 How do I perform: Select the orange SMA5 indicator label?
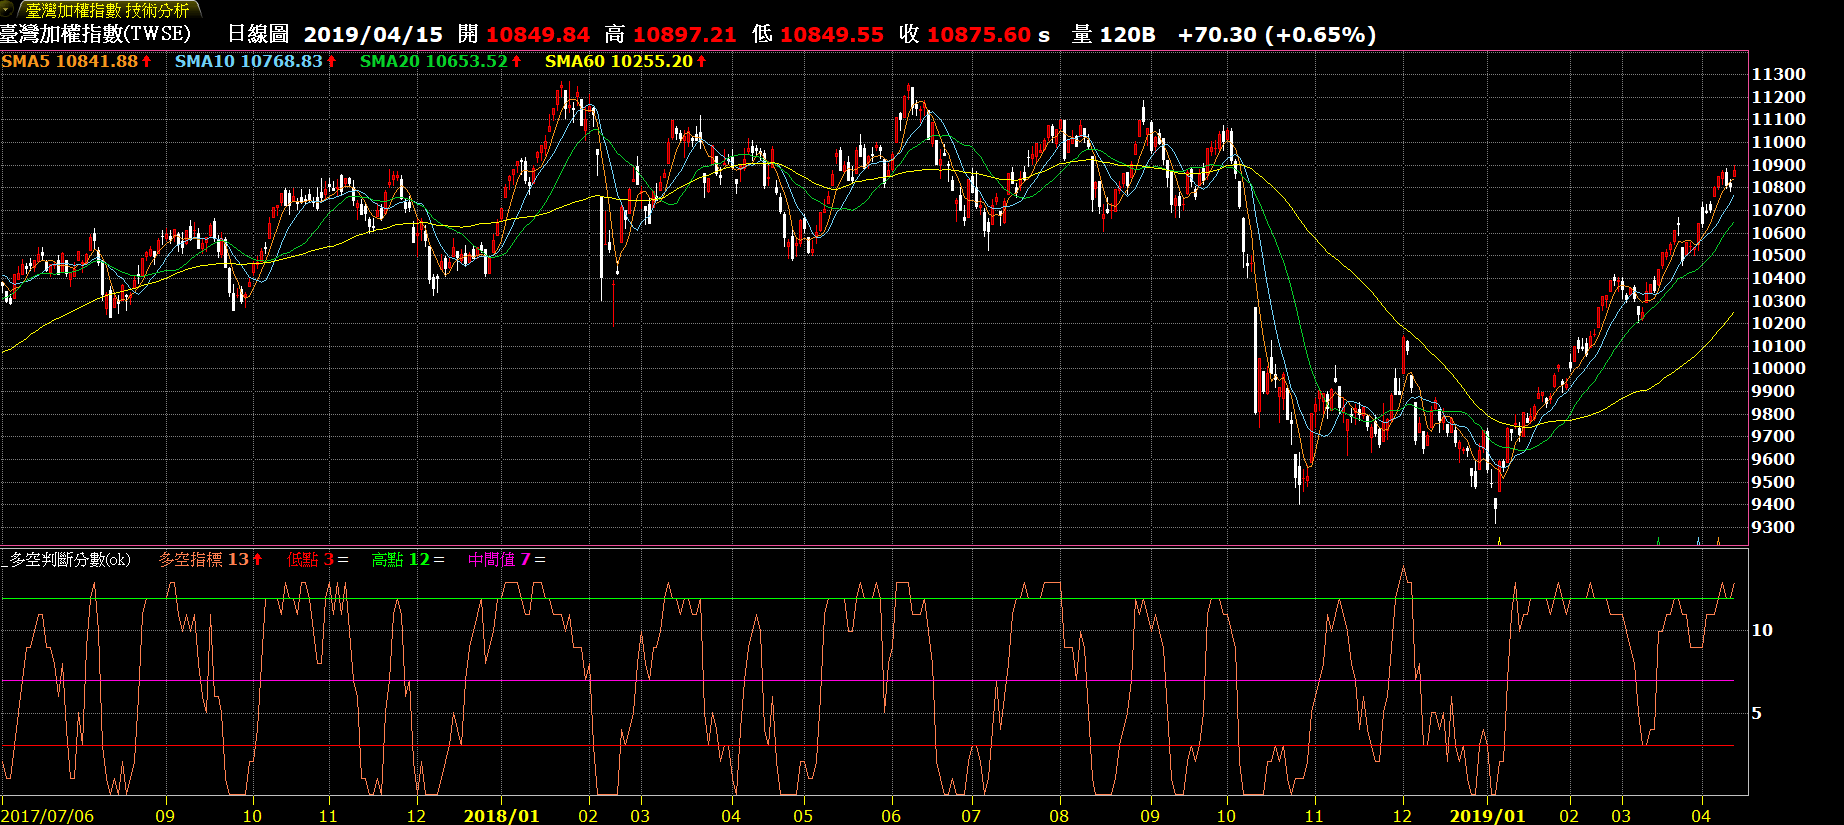(x=69, y=61)
